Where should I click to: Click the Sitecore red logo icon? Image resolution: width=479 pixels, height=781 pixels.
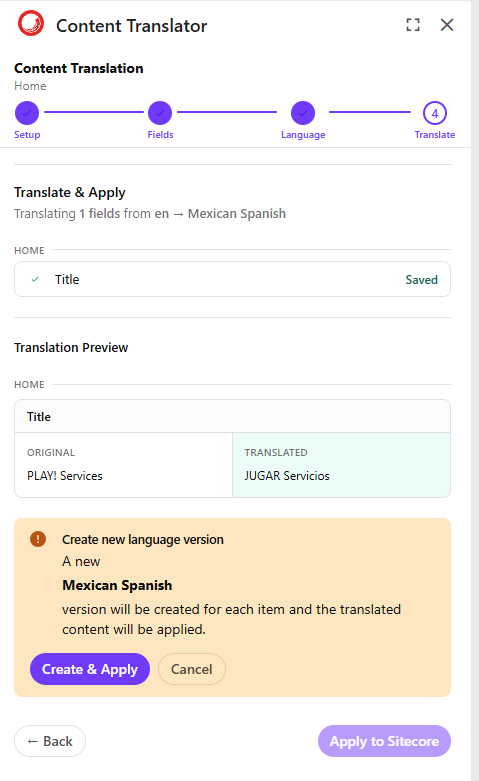[31, 23]
